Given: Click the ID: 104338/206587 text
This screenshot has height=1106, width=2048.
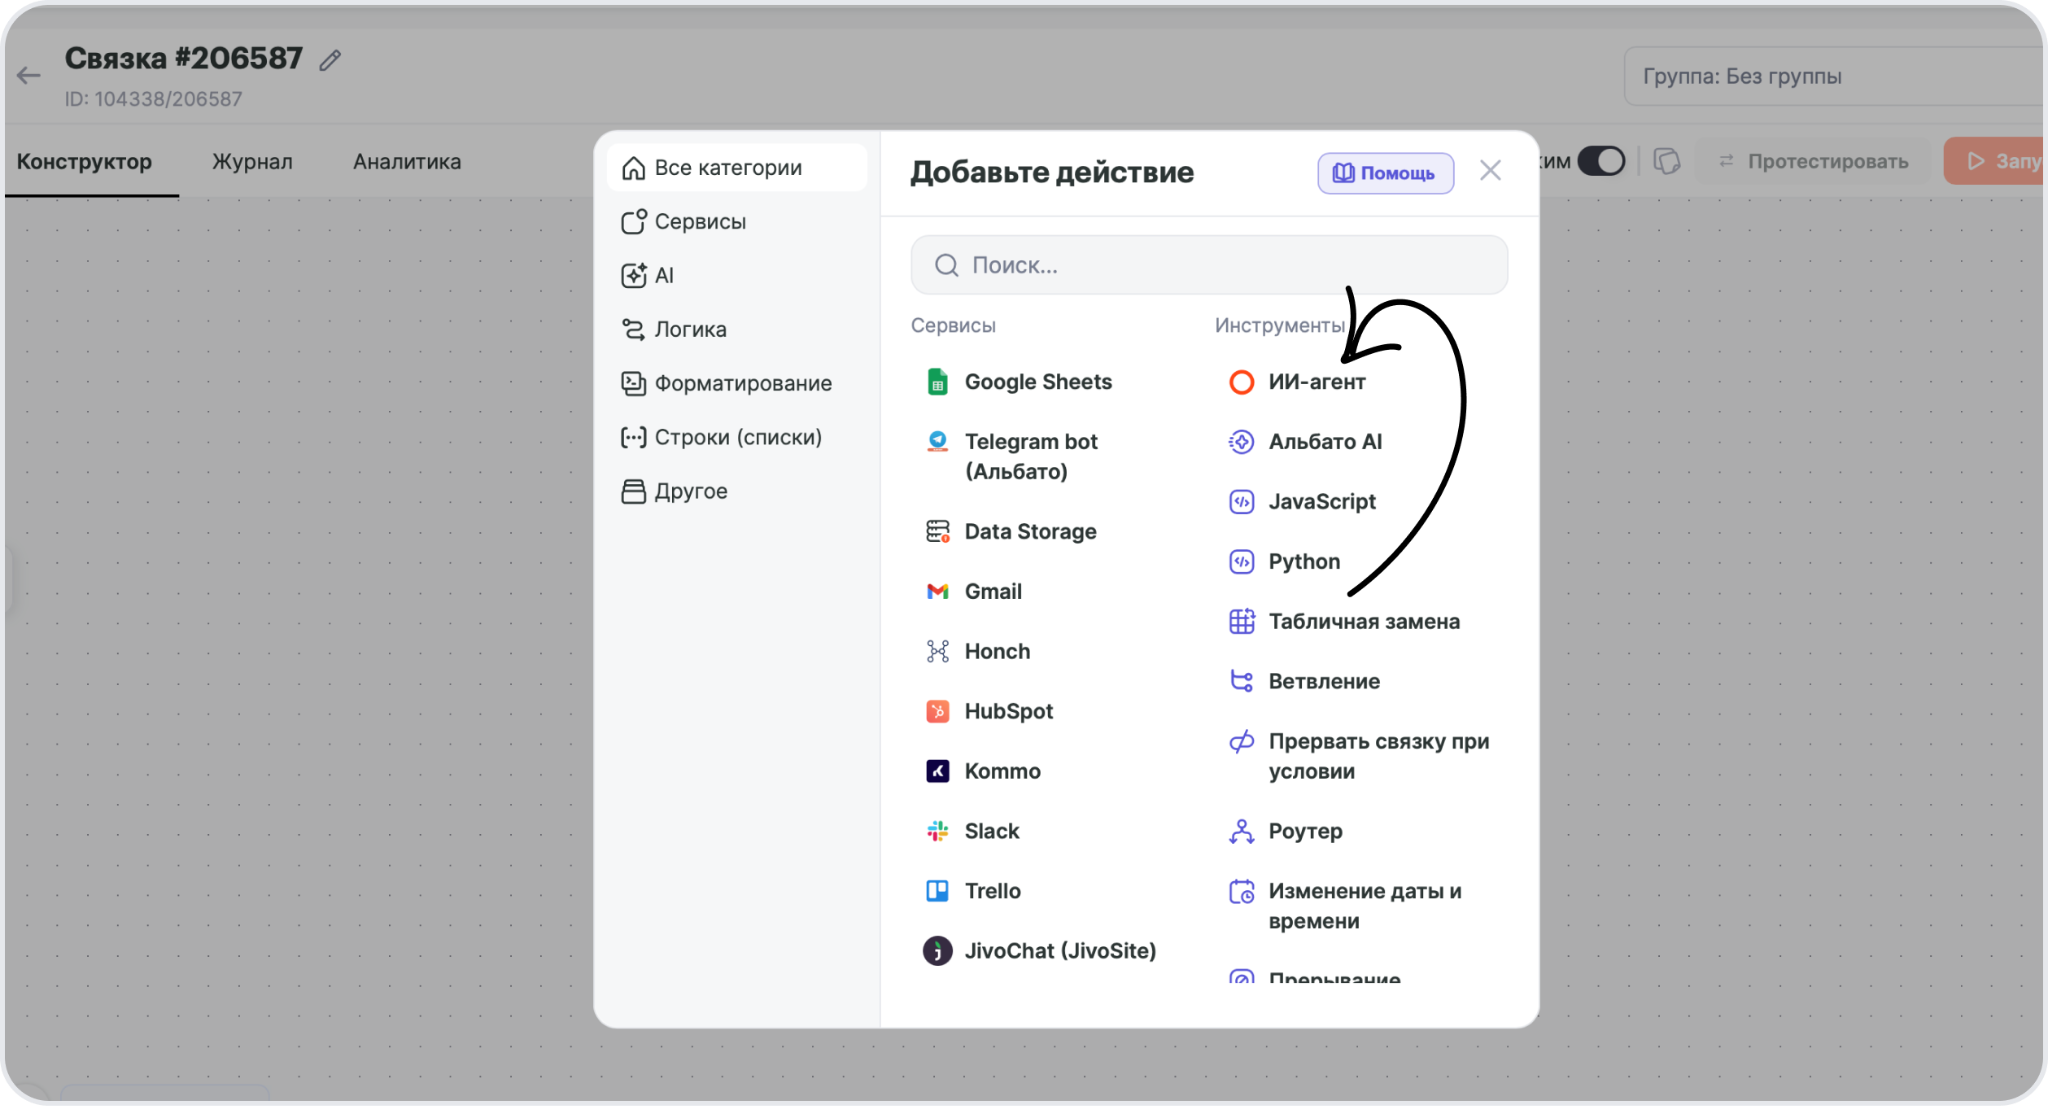Looking at the screenshot, I should click(153, 99).
